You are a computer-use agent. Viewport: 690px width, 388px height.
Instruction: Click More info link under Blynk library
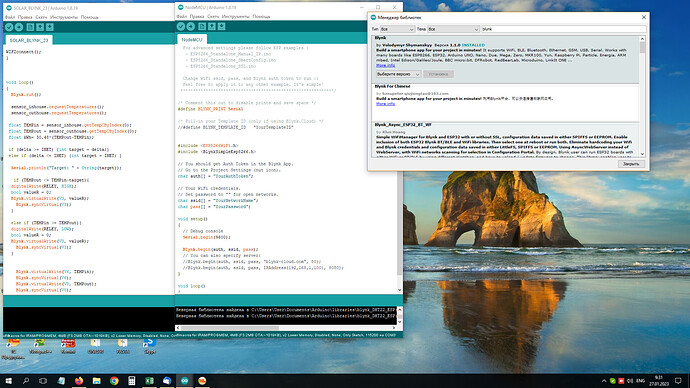(x=385, y=65)
